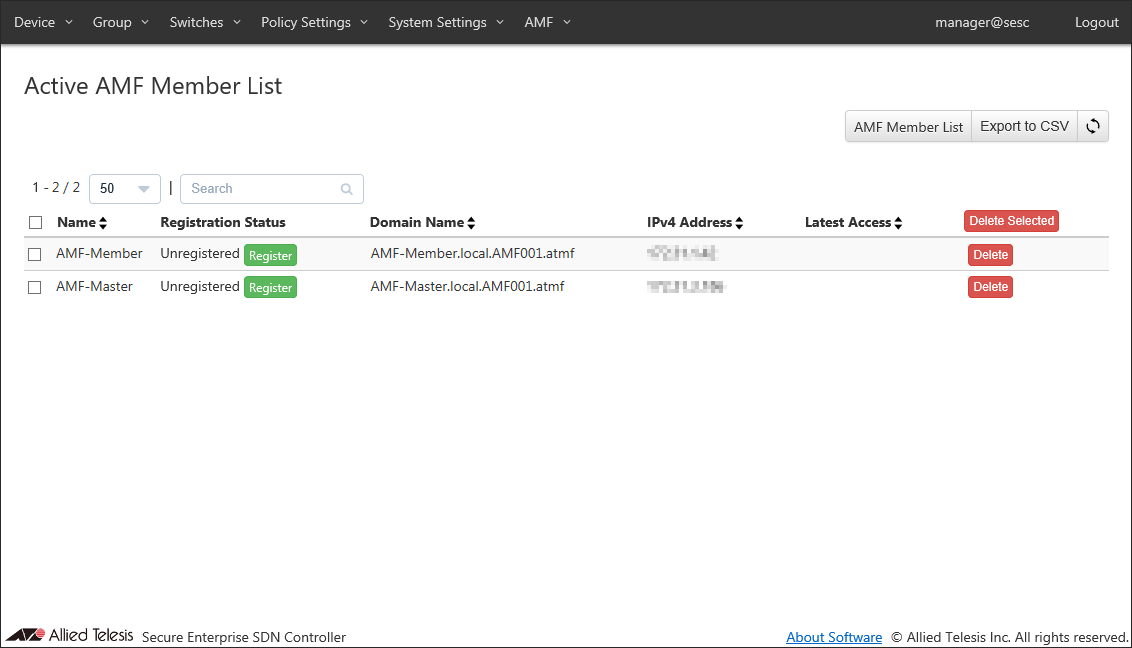Sort by Latest Access using its sort arrows
The height and width of the screenshot is (648, 1132).
[898, 223]
